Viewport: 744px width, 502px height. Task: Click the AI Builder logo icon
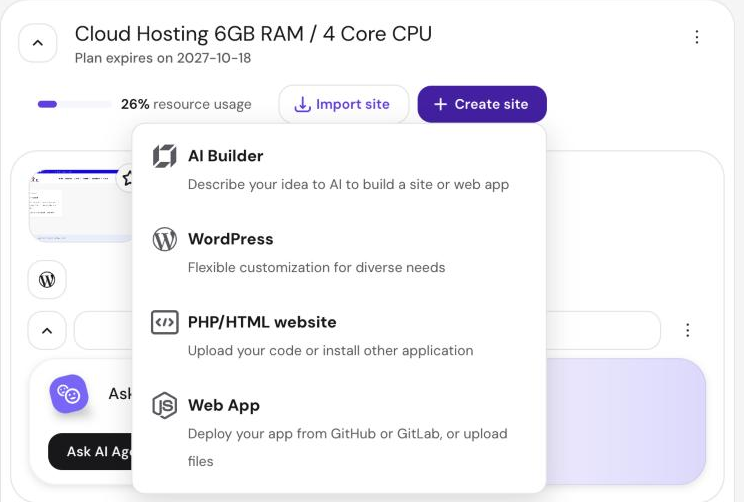coord(164,156)
